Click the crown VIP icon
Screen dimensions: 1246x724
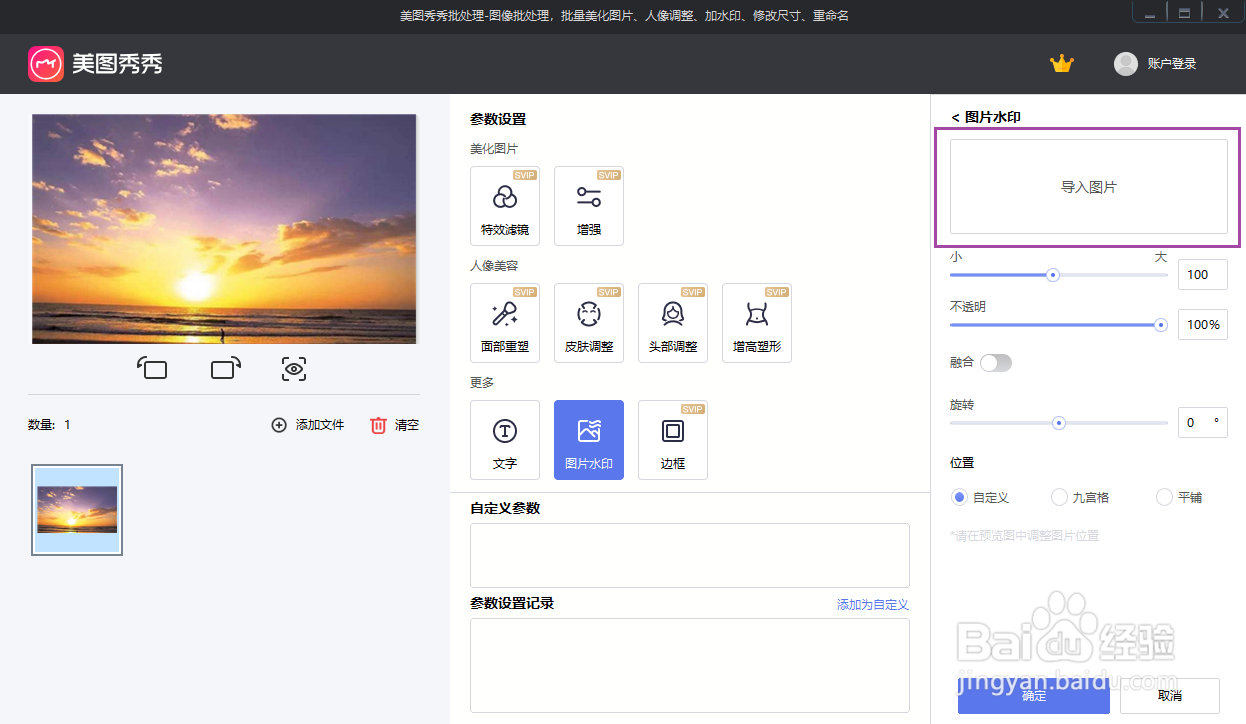1061,64
